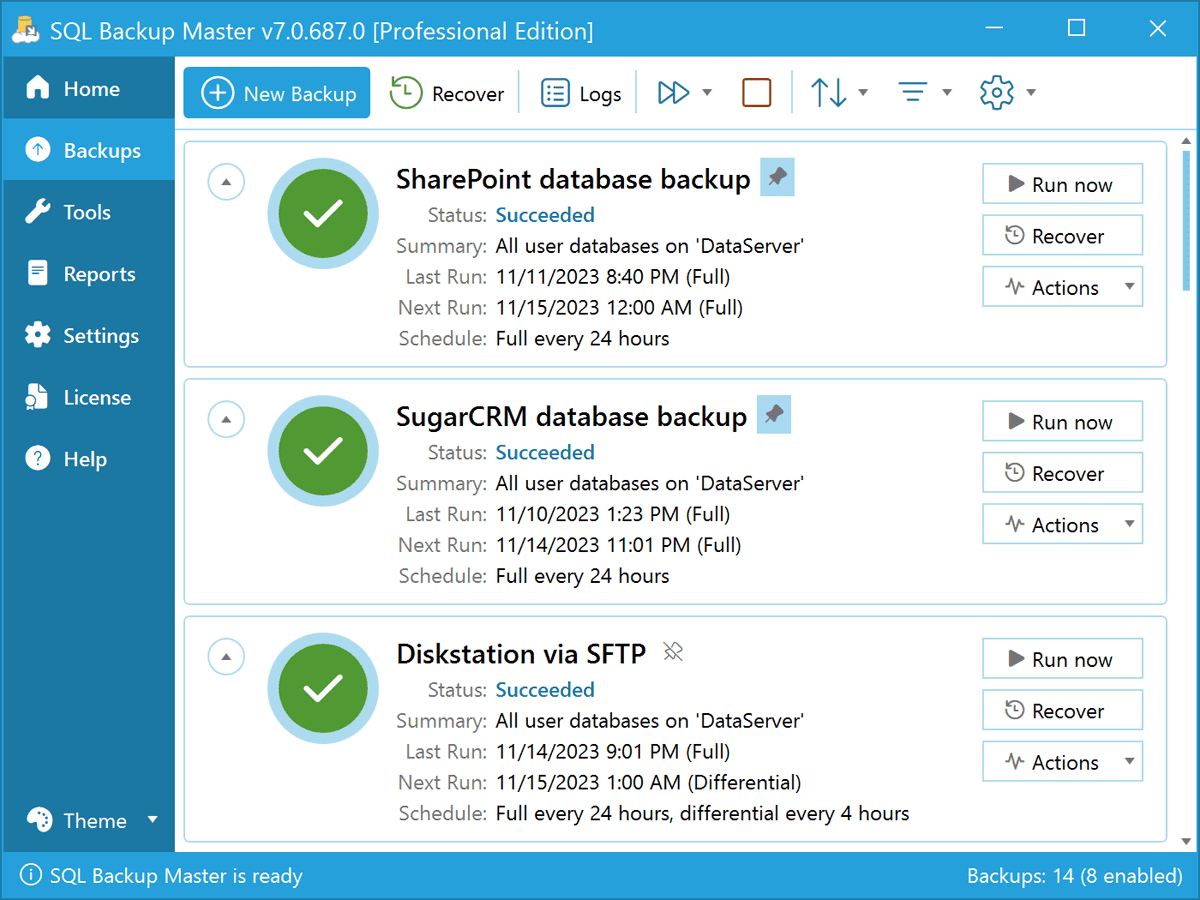Run the Diskstation via SFTP backup now
The width and height of the screenshot is (1200, 900).
[1062, 660]
